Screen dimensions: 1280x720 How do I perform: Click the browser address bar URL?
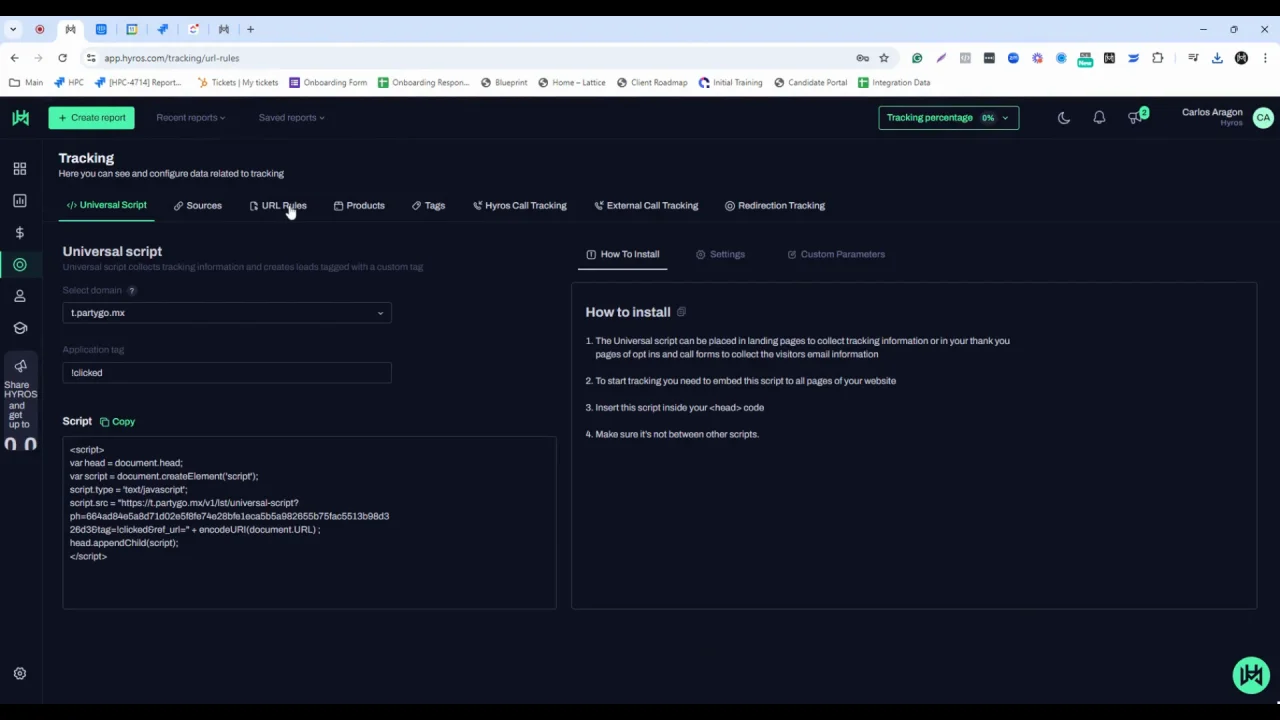coord(172,58)
